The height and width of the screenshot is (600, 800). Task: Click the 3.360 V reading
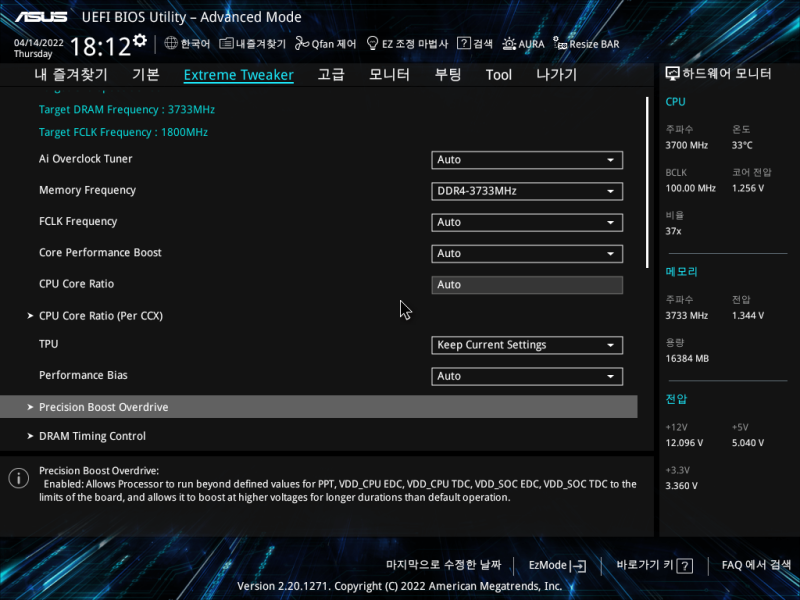tap(681, 486)
